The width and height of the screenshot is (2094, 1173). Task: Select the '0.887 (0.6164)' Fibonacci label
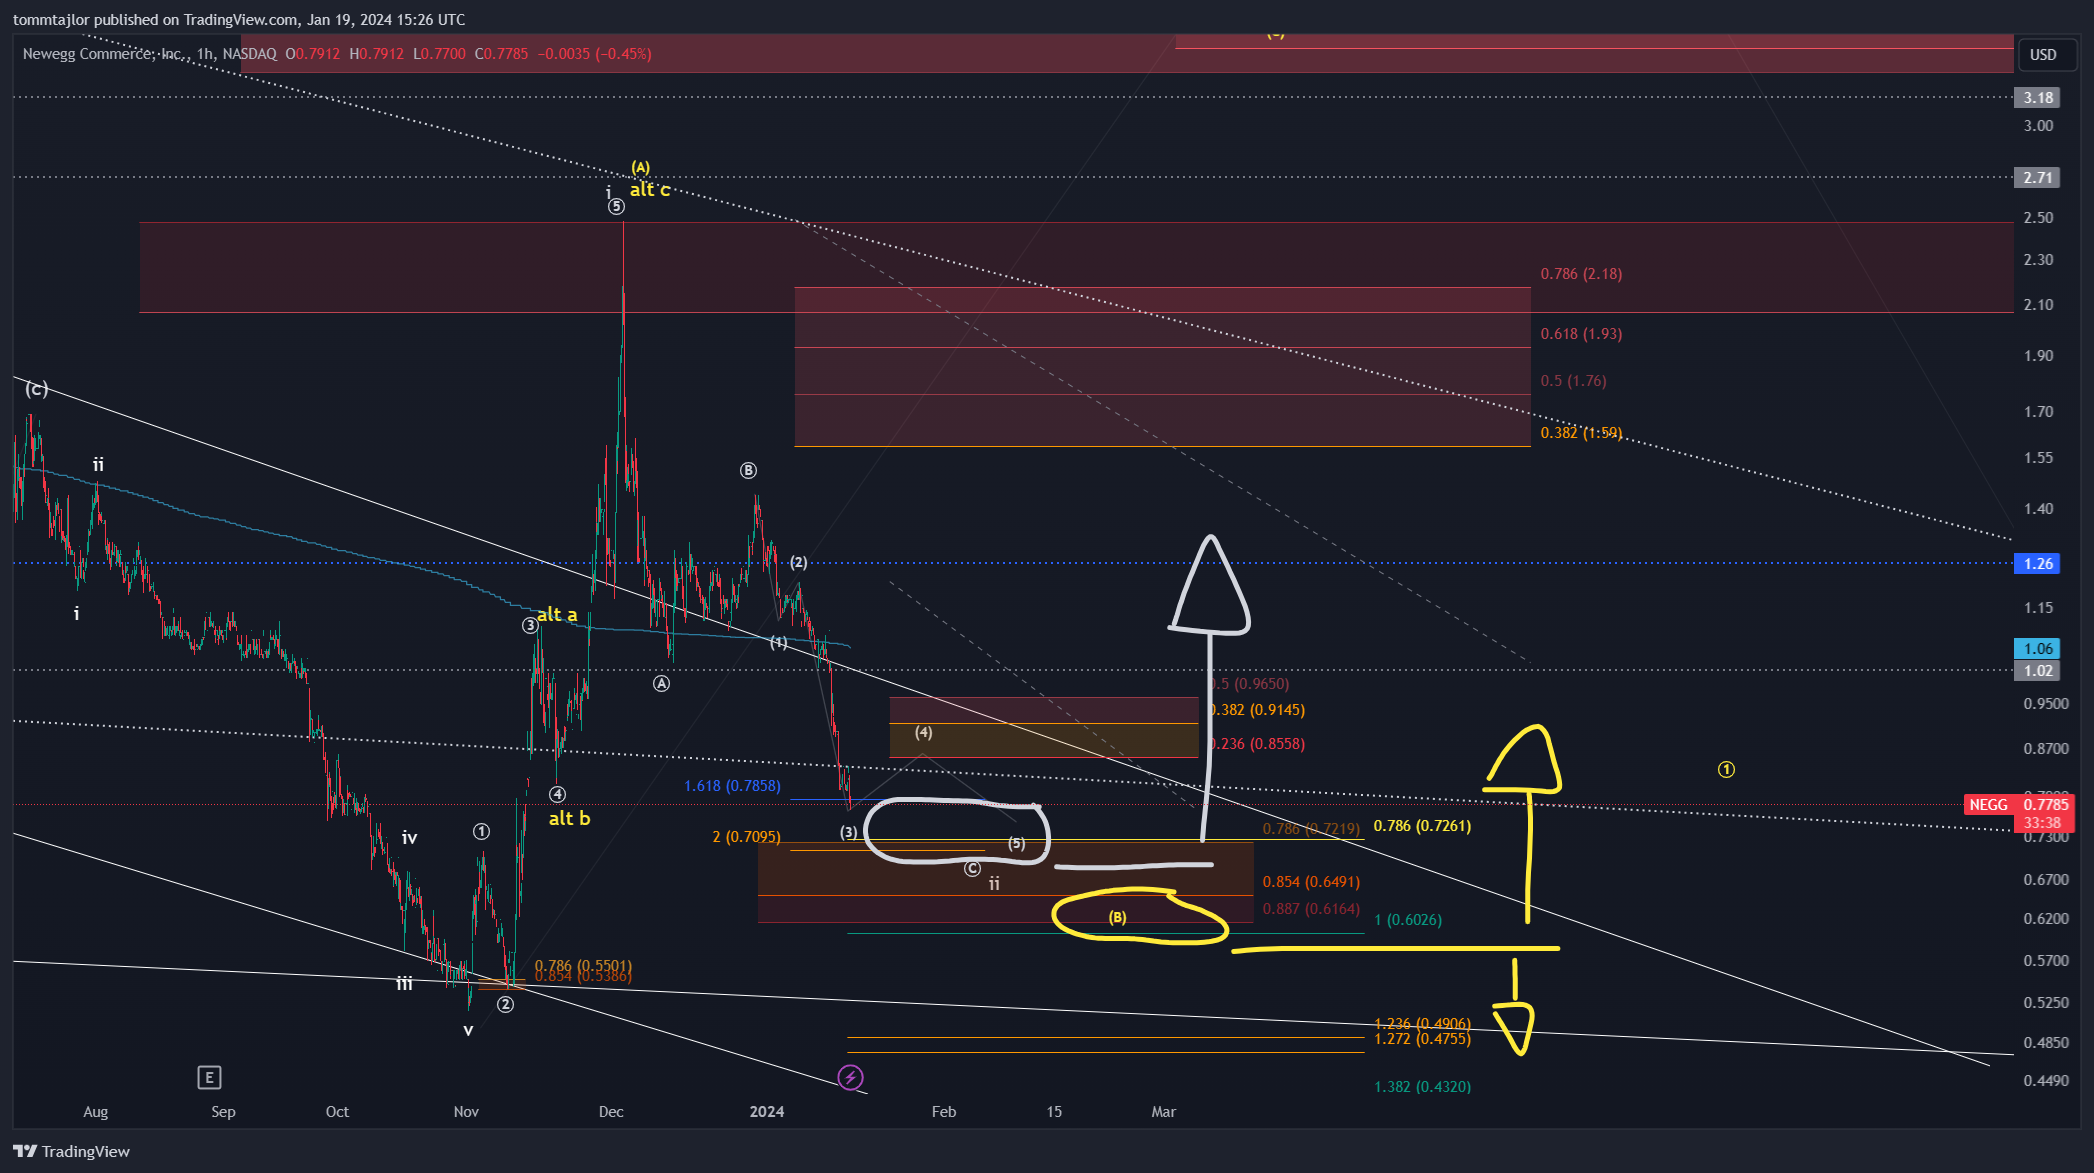1311,908
